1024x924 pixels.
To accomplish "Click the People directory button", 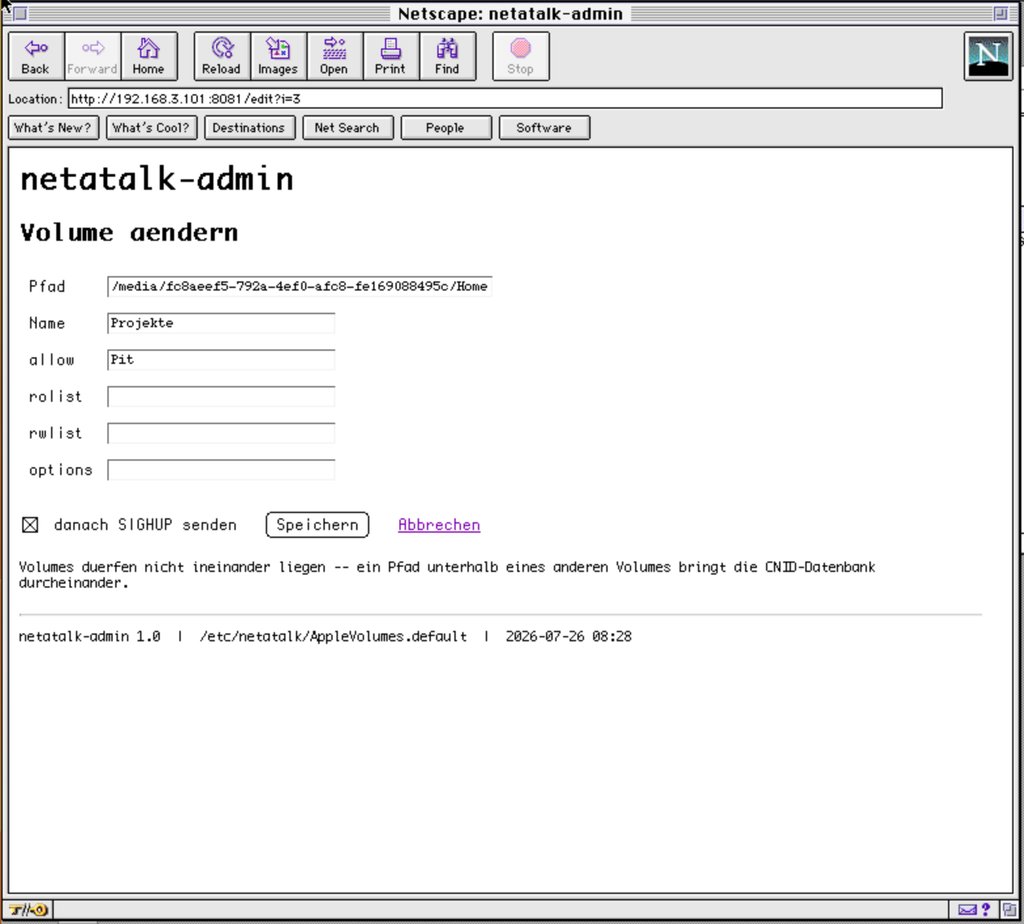I will pos(445,127).
